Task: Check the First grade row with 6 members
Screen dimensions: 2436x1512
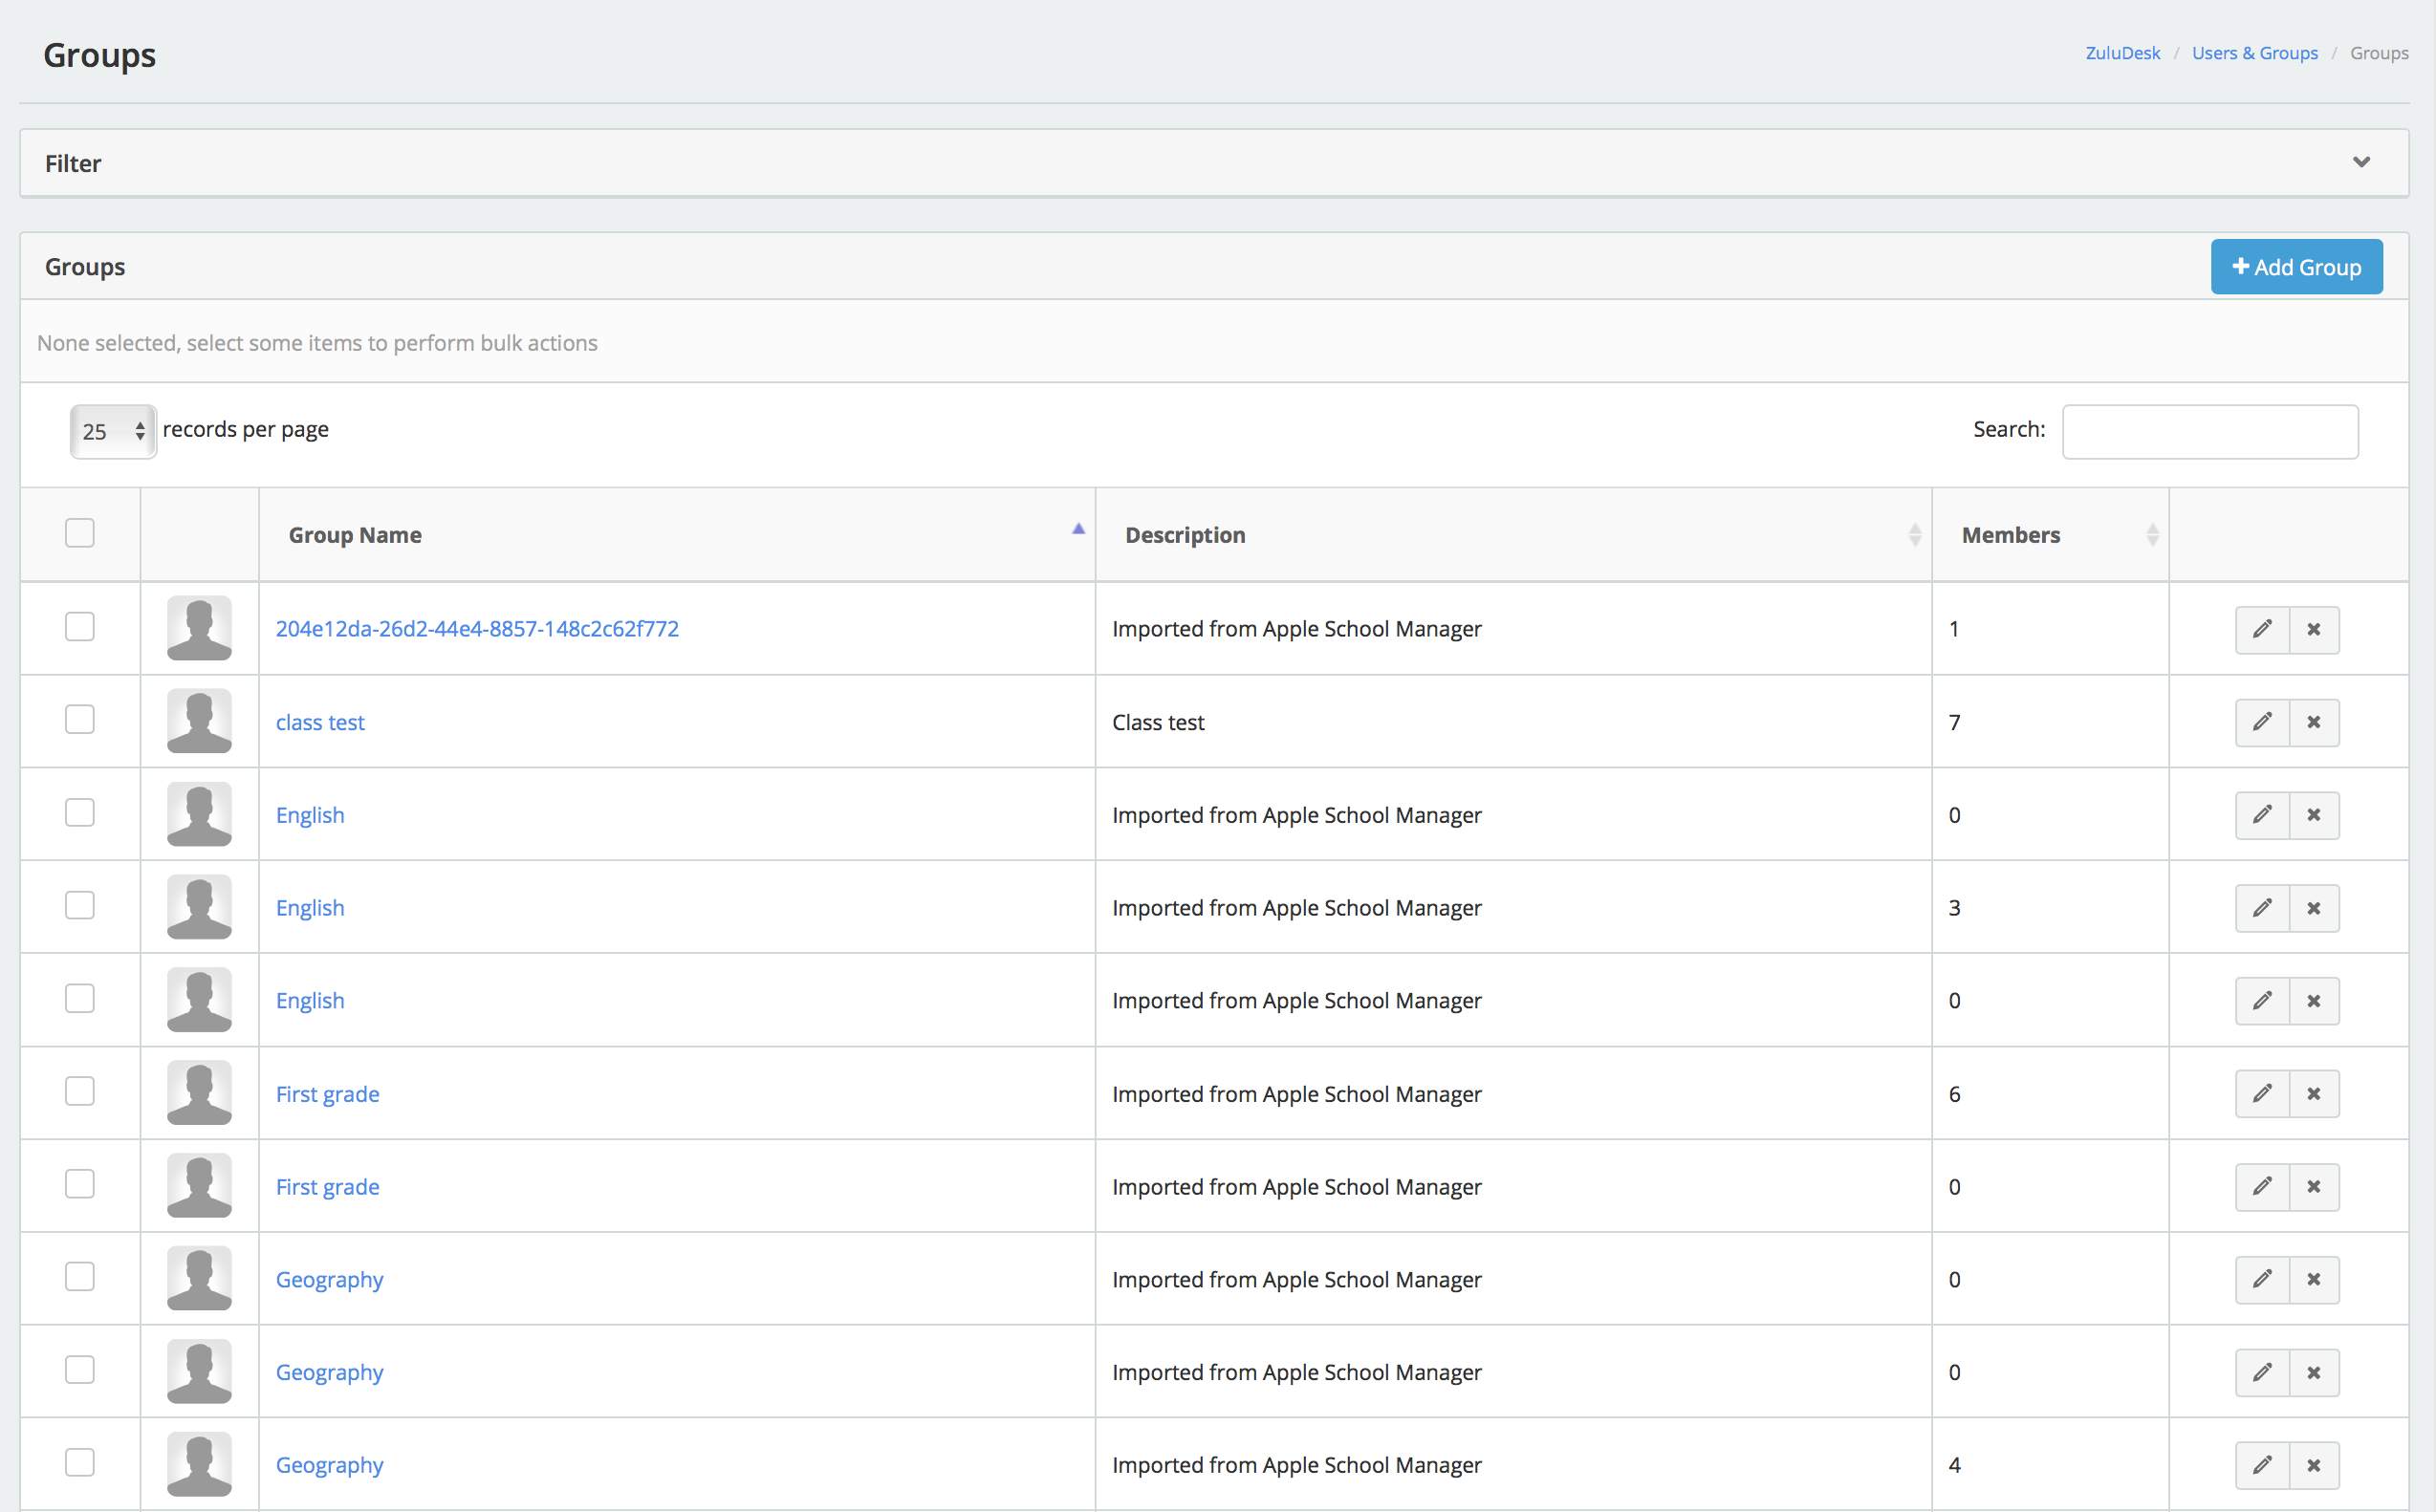Action: (x=80, y=1091)
